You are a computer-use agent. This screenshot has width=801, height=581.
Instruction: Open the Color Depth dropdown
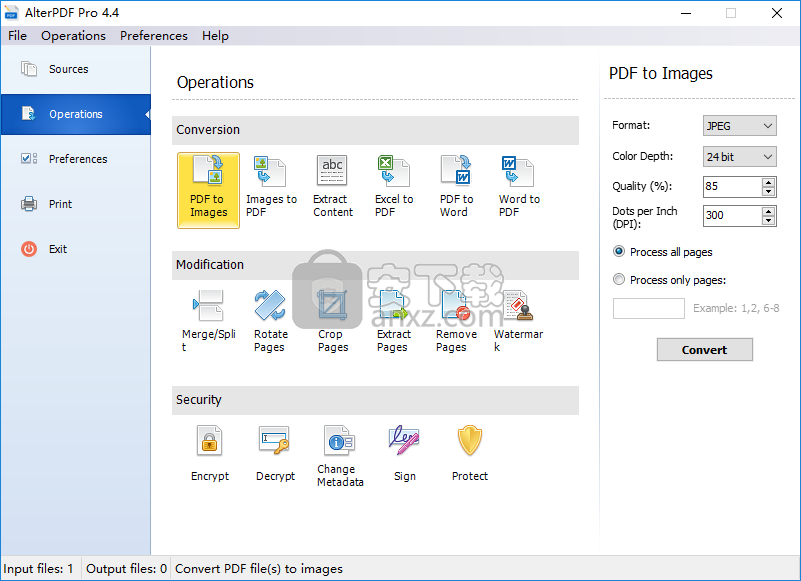point(739,156)
